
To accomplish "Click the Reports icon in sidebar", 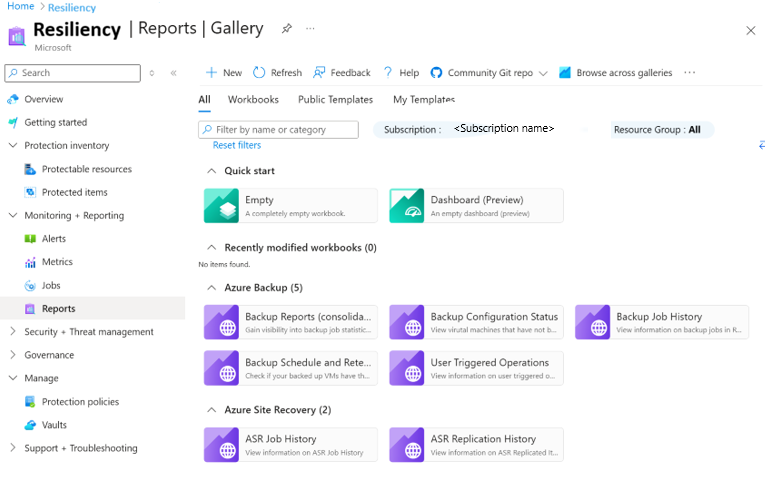I will [30, 309].
